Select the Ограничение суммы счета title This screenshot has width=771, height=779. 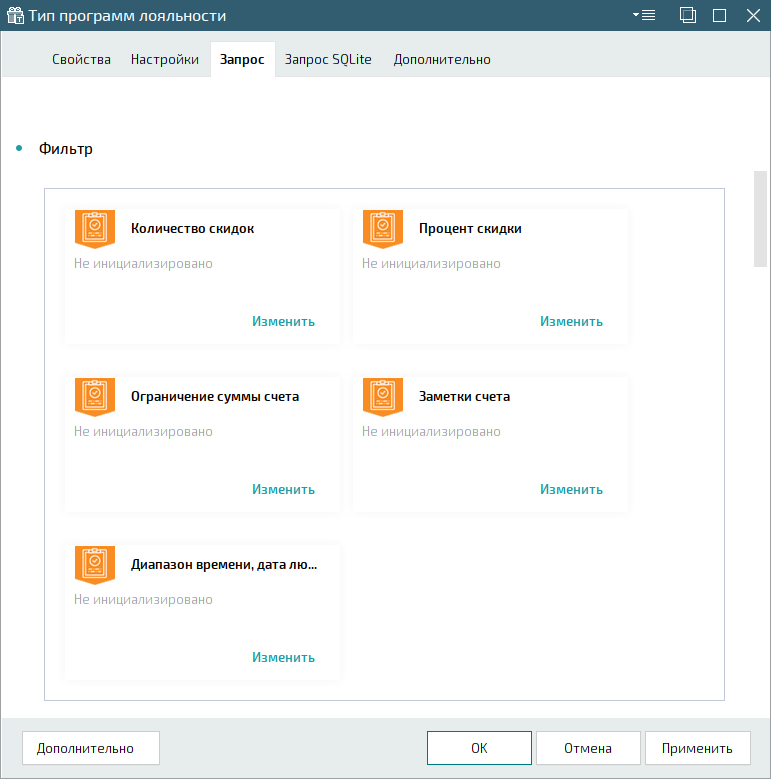(215, 396)
